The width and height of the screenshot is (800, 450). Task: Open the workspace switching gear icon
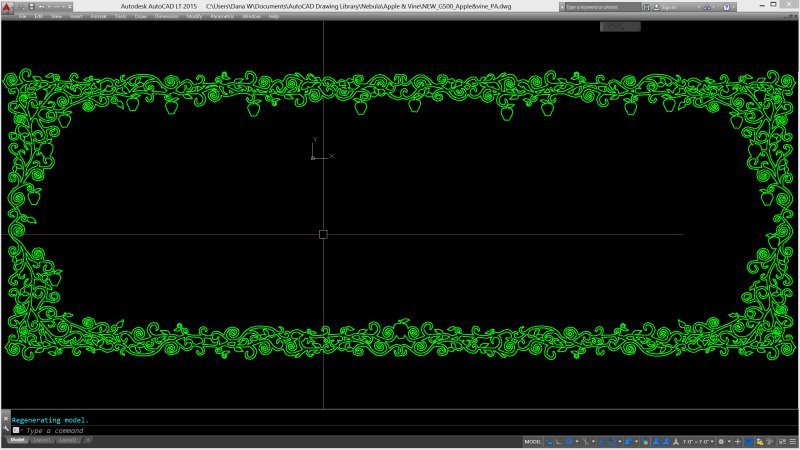721,440
